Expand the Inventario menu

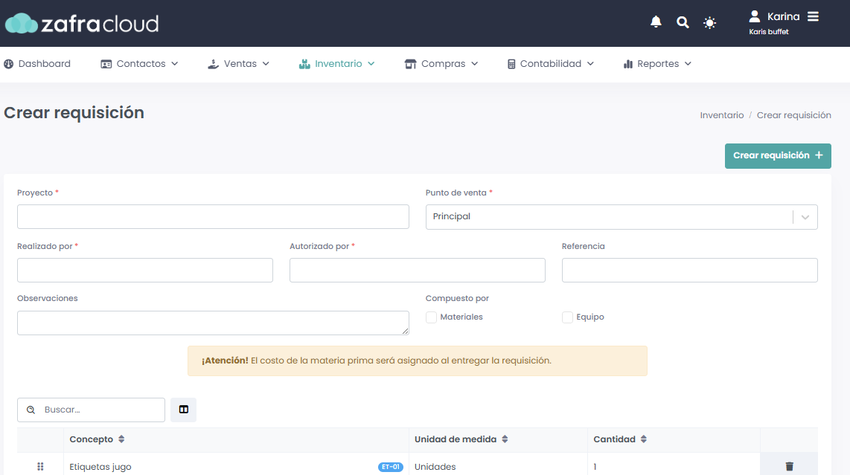(x=337, y=64)
